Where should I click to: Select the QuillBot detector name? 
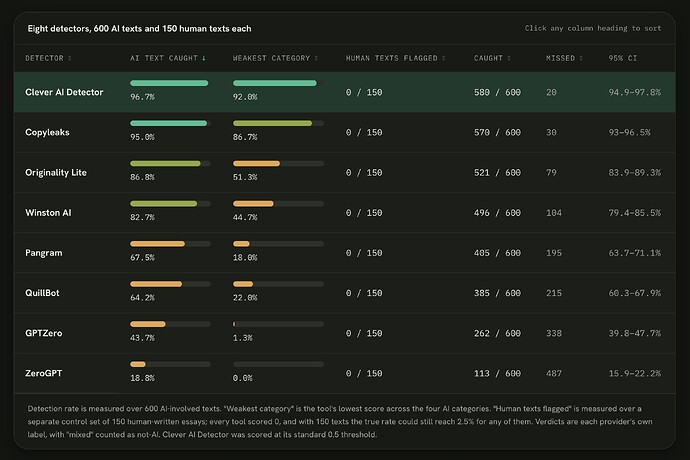(x=42, y=293)
